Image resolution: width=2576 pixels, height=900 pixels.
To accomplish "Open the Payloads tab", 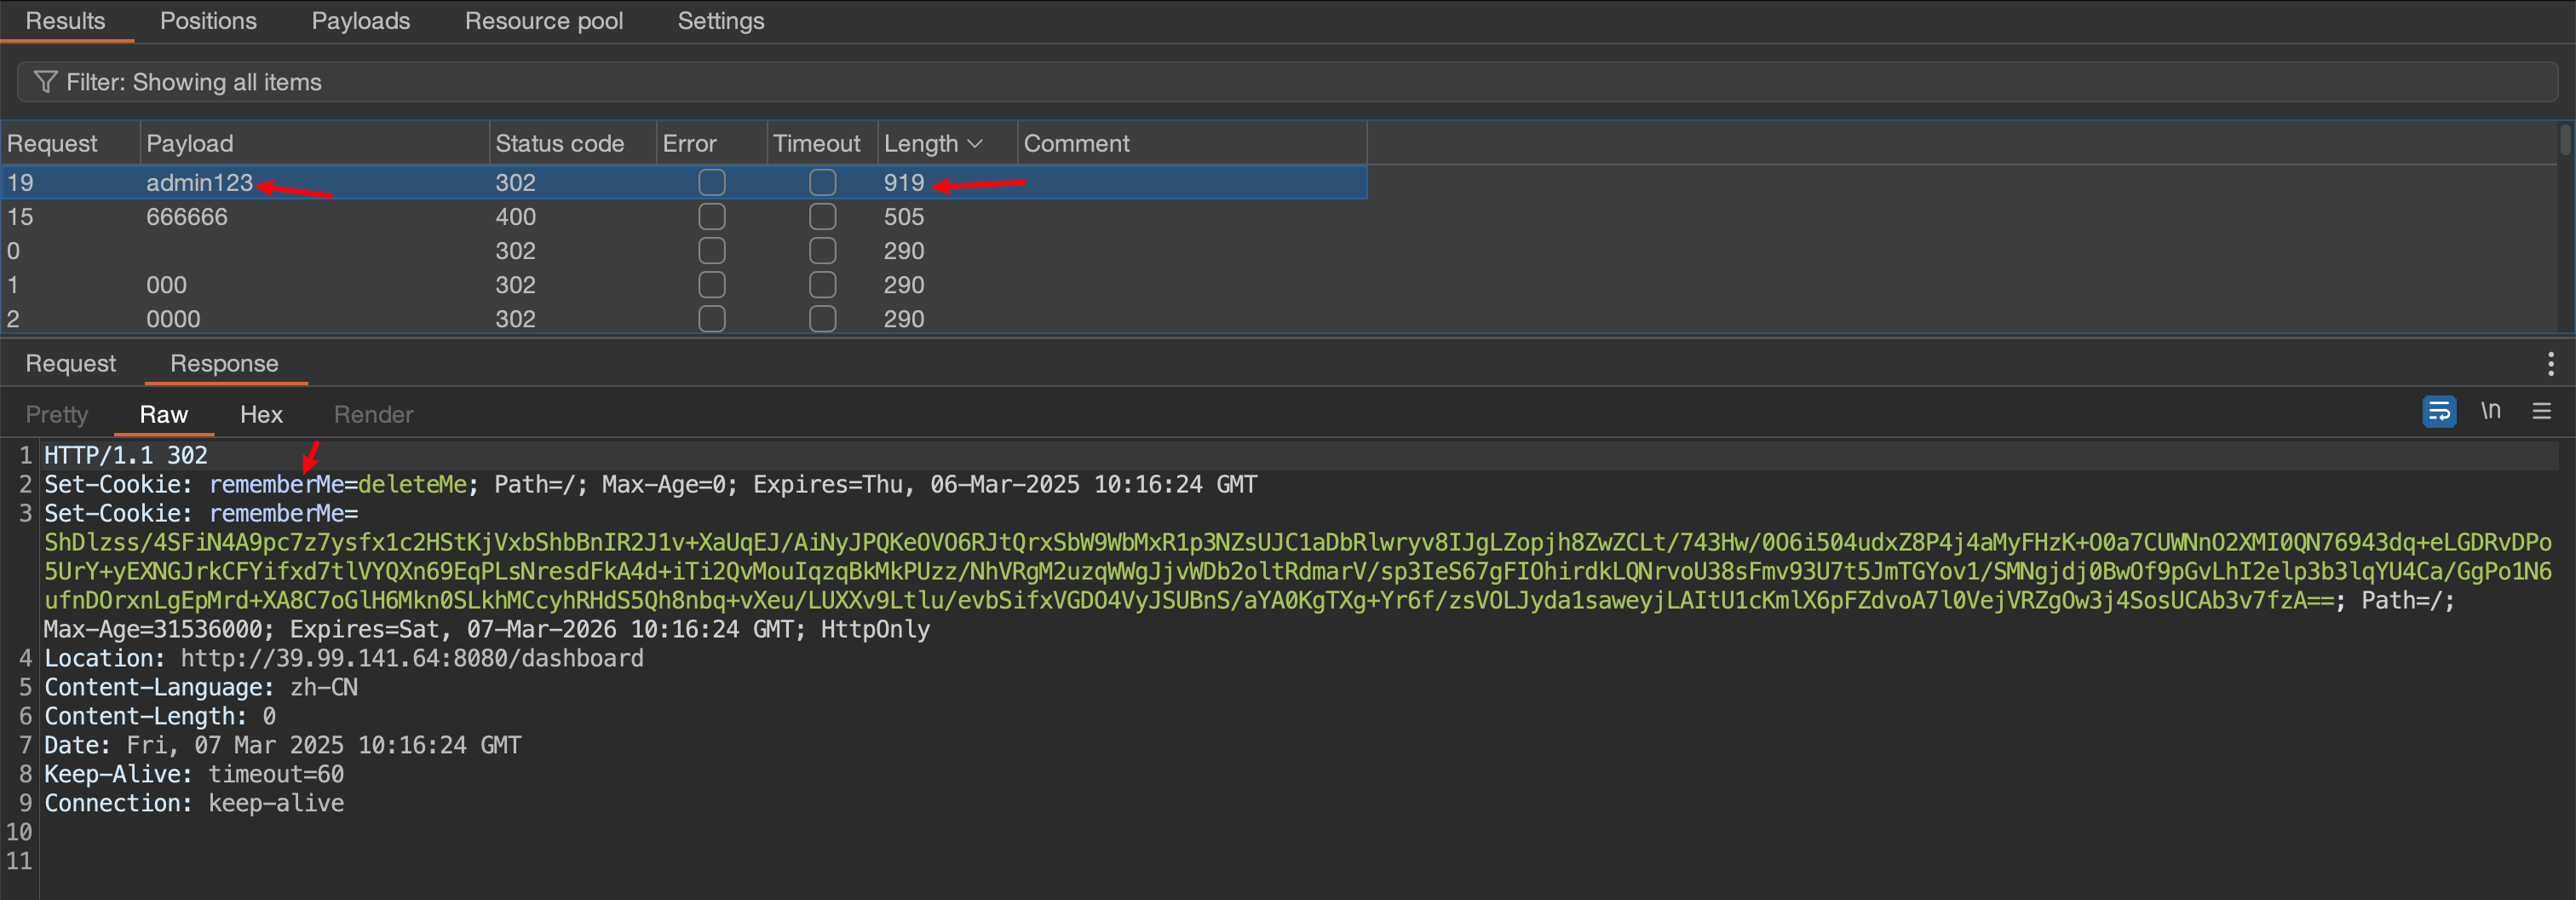I will [360, 21].
